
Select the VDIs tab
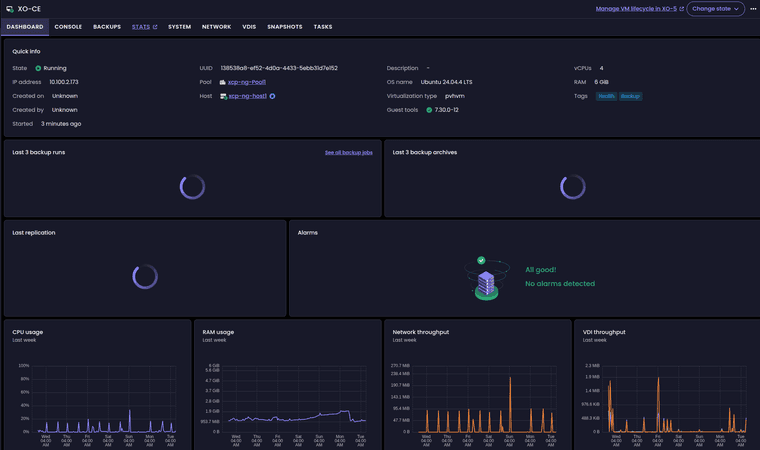click(249, 27)
